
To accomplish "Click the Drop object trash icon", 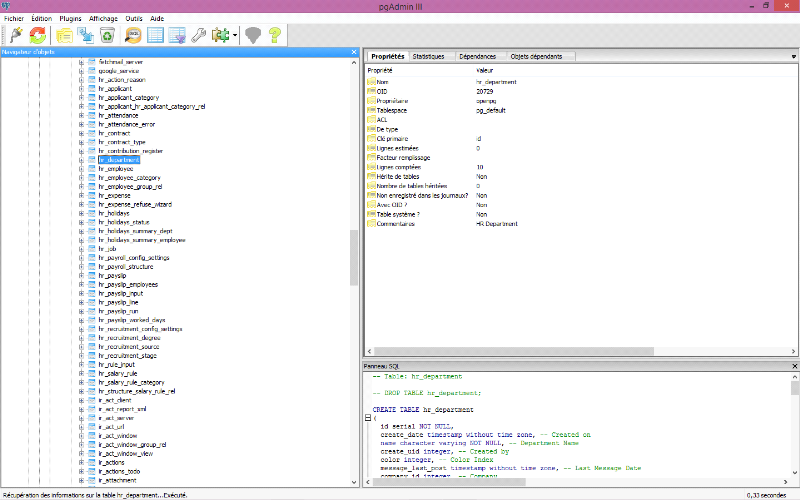I will pos(107,35).
